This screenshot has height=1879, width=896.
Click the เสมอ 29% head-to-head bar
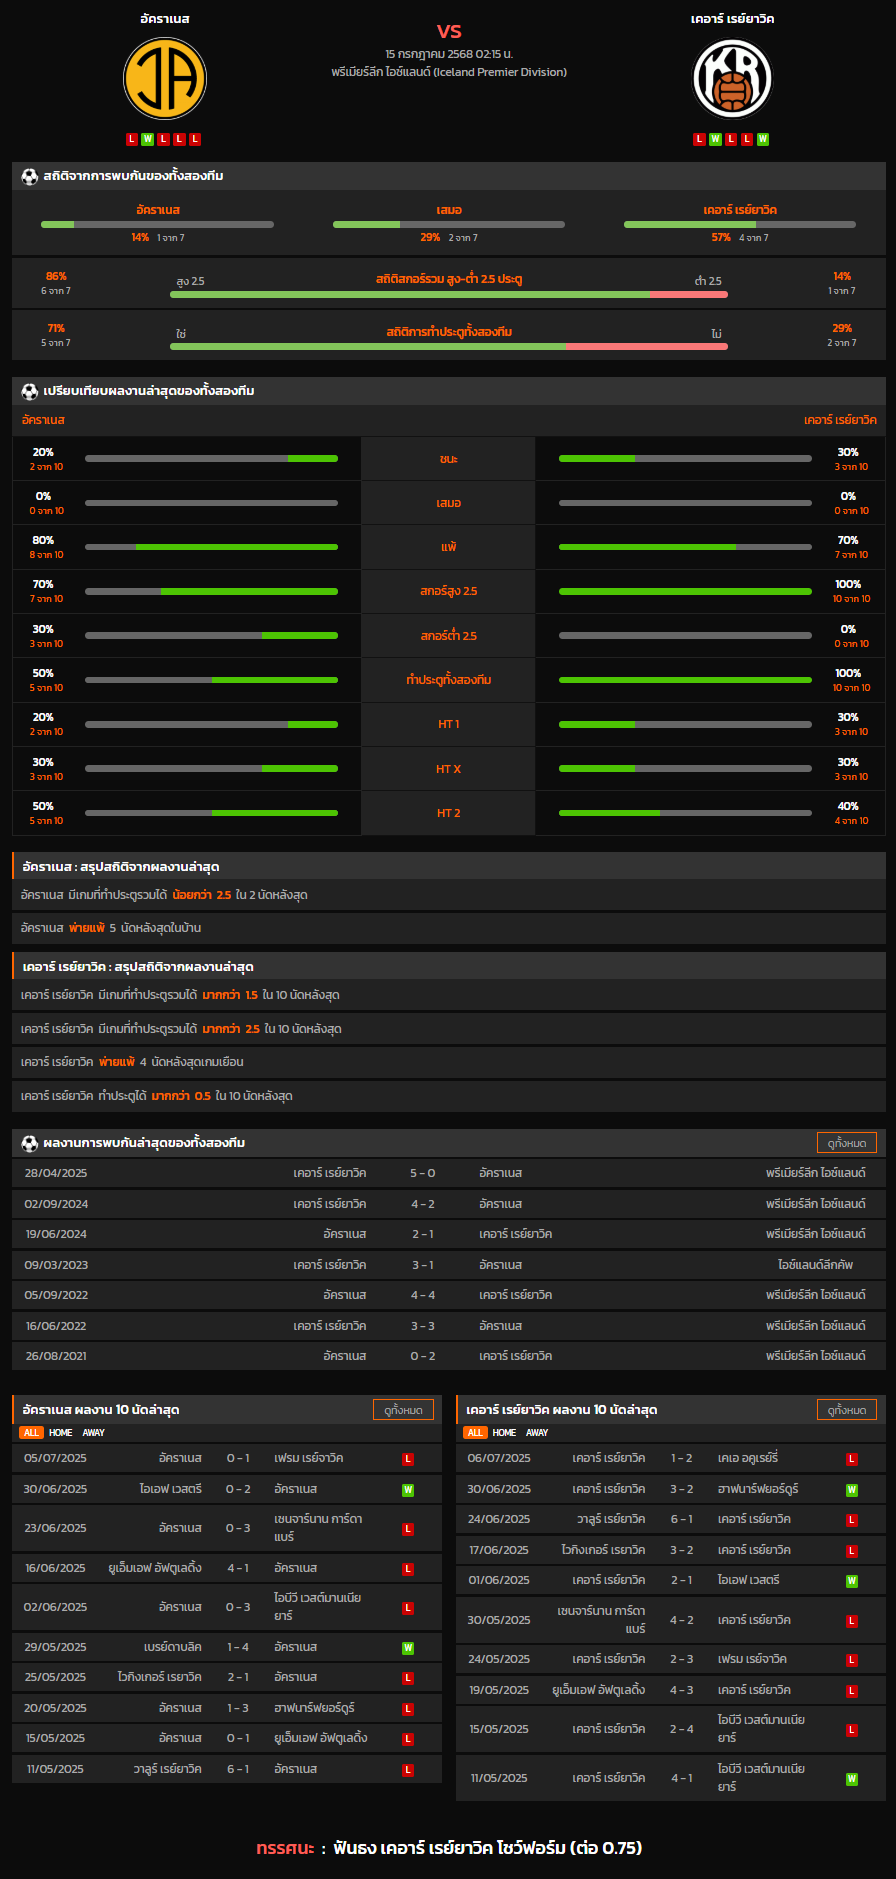449,225
